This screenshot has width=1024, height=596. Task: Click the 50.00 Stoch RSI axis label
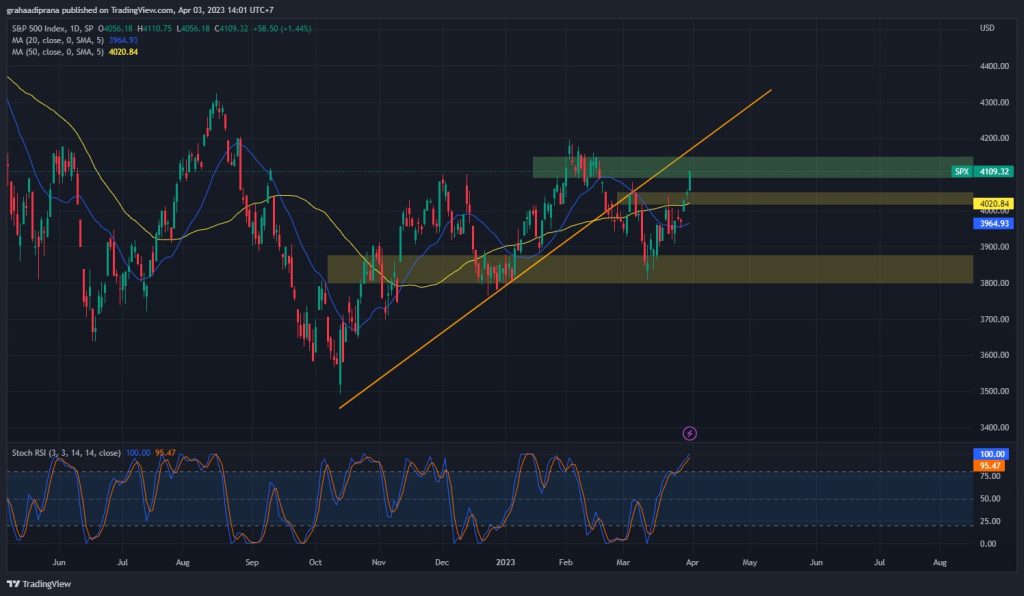click(x=990, y=499)
